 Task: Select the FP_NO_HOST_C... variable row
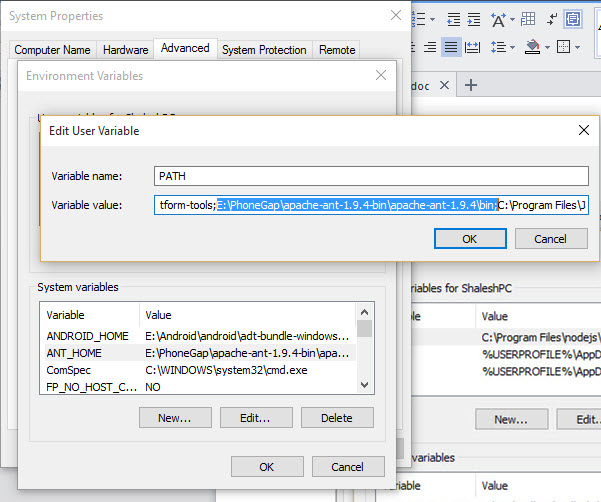(198, 387)
